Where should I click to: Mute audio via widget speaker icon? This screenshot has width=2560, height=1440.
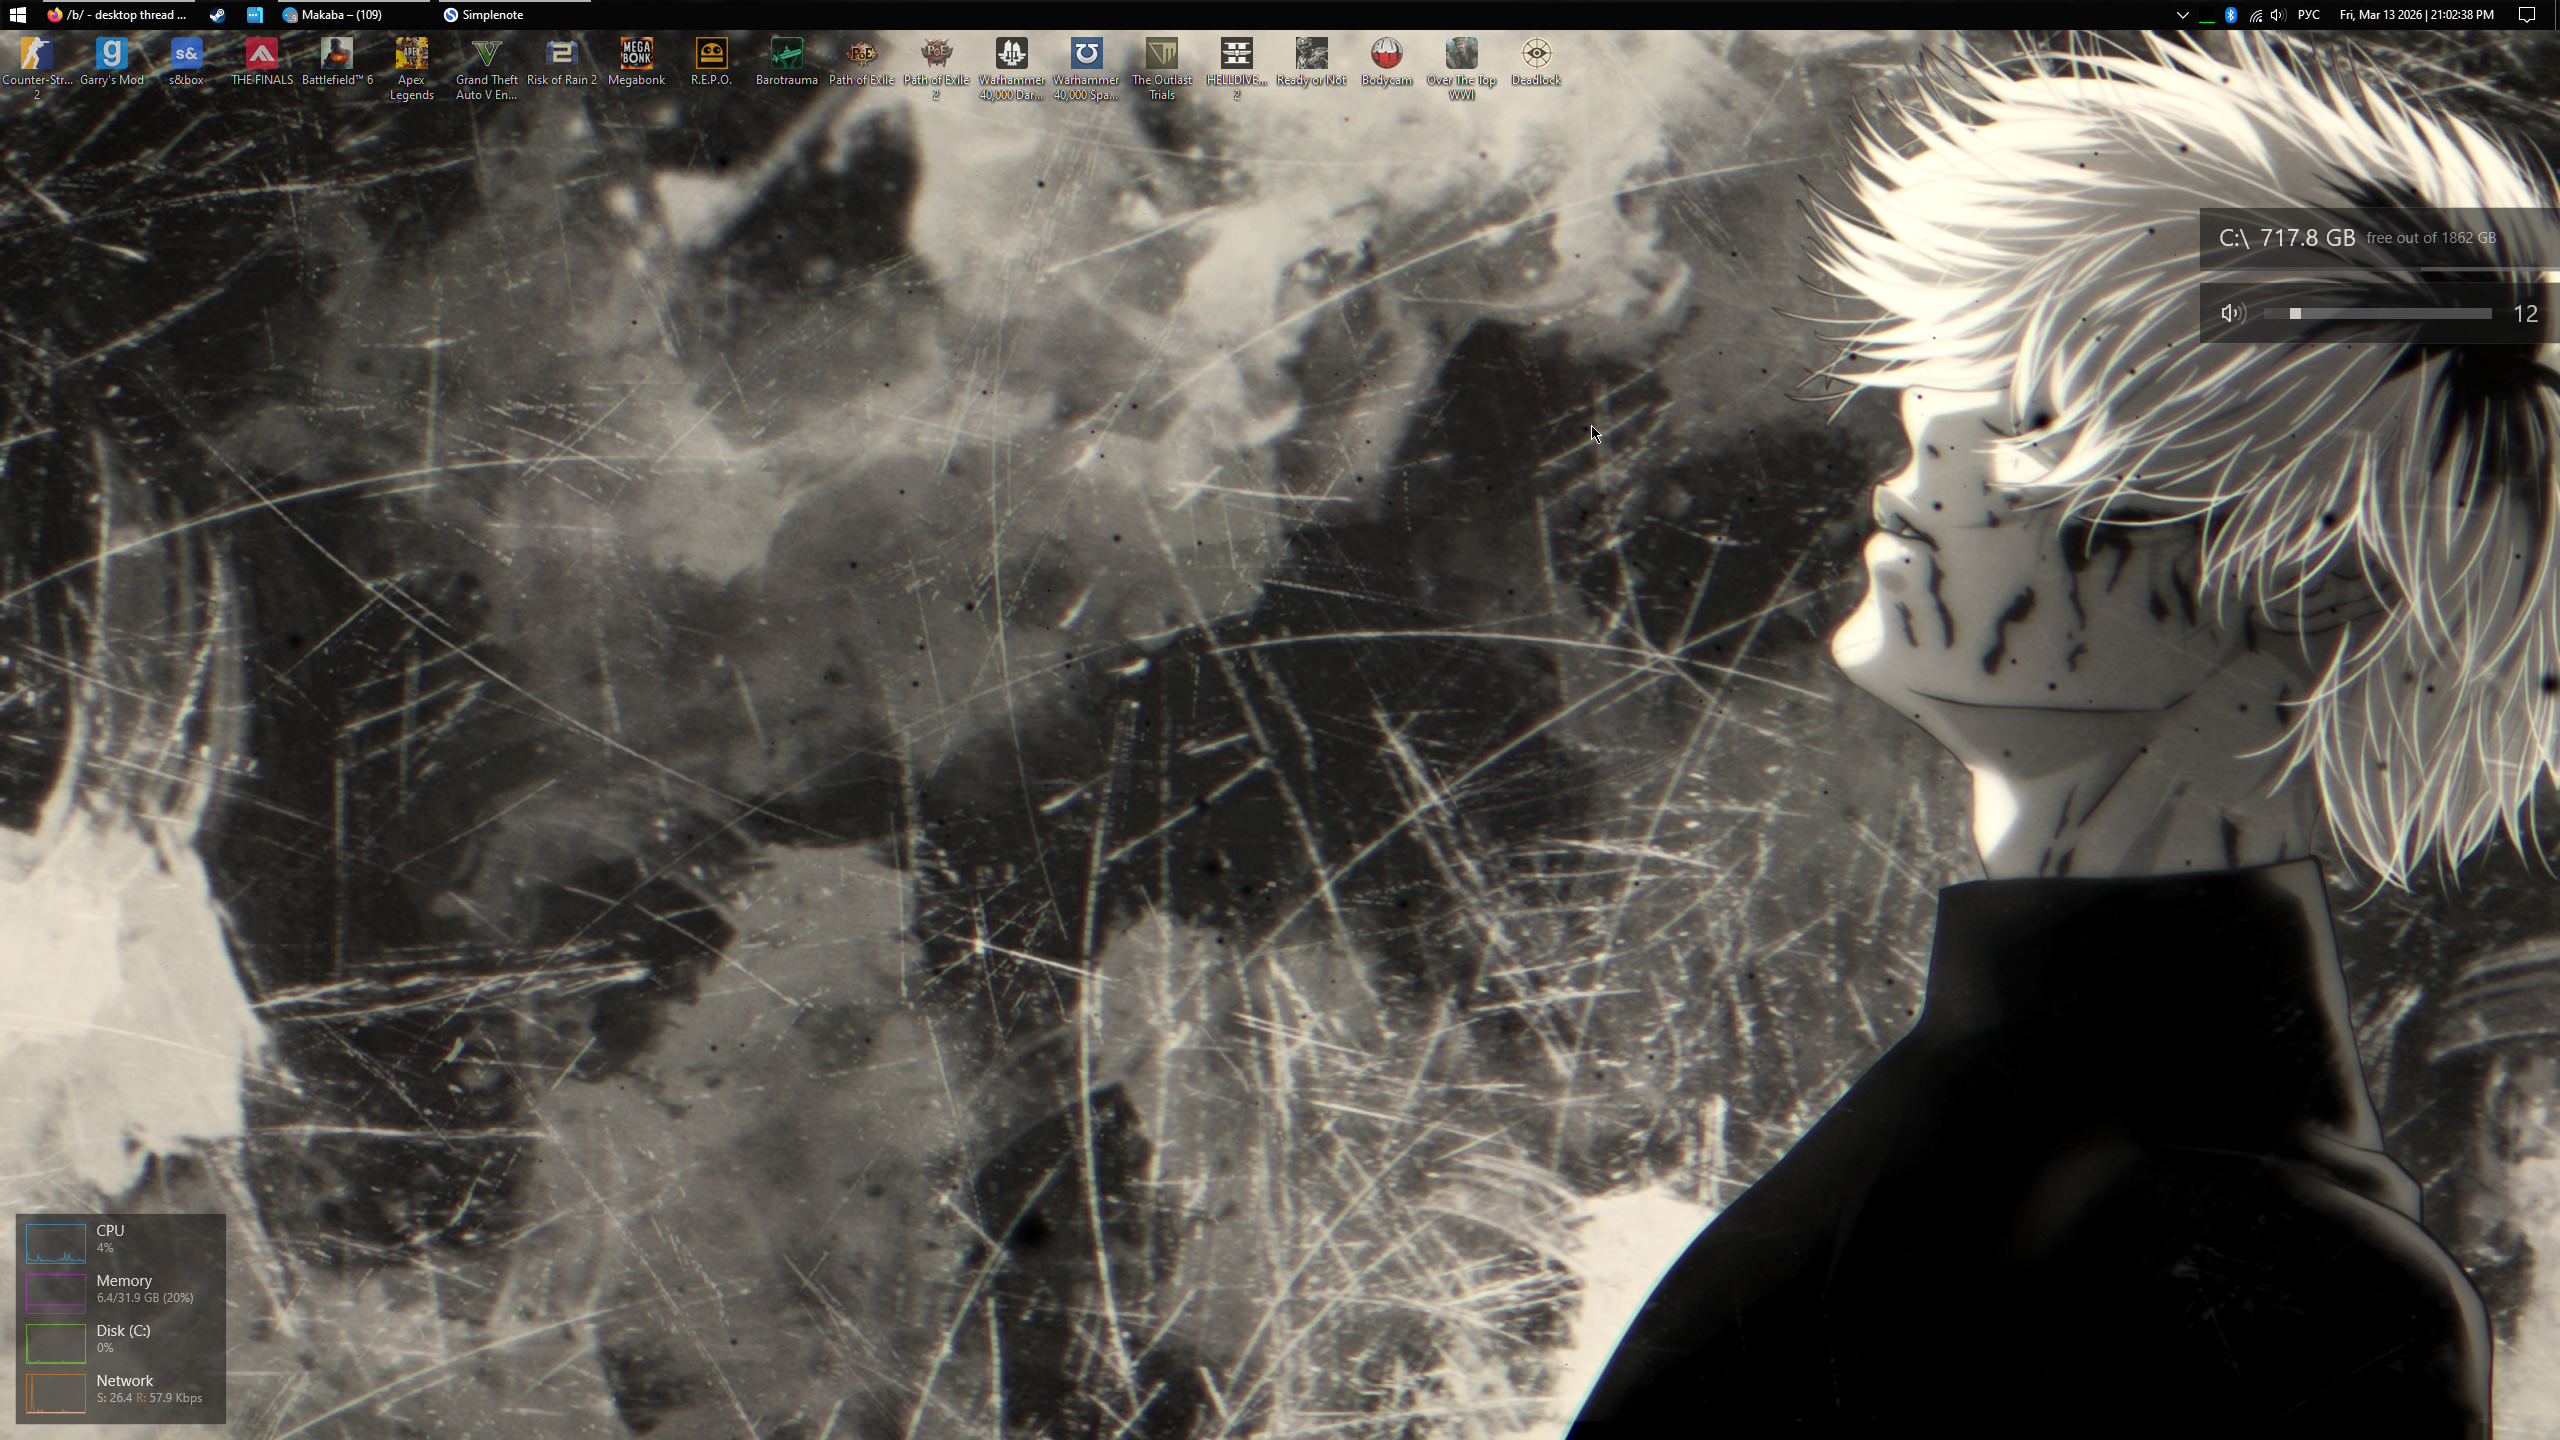2232,314
